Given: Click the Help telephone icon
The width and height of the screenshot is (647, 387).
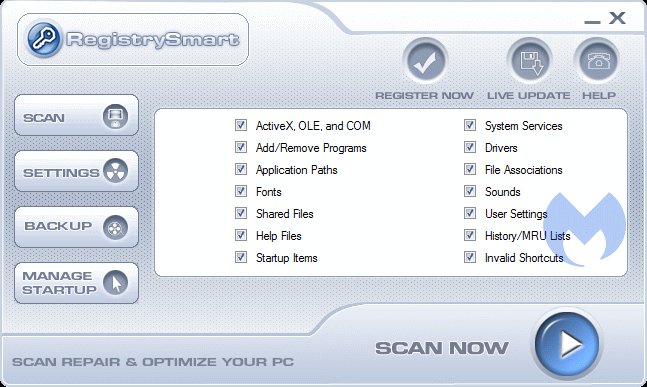Looking at the screenshot, I should (597, 61).
